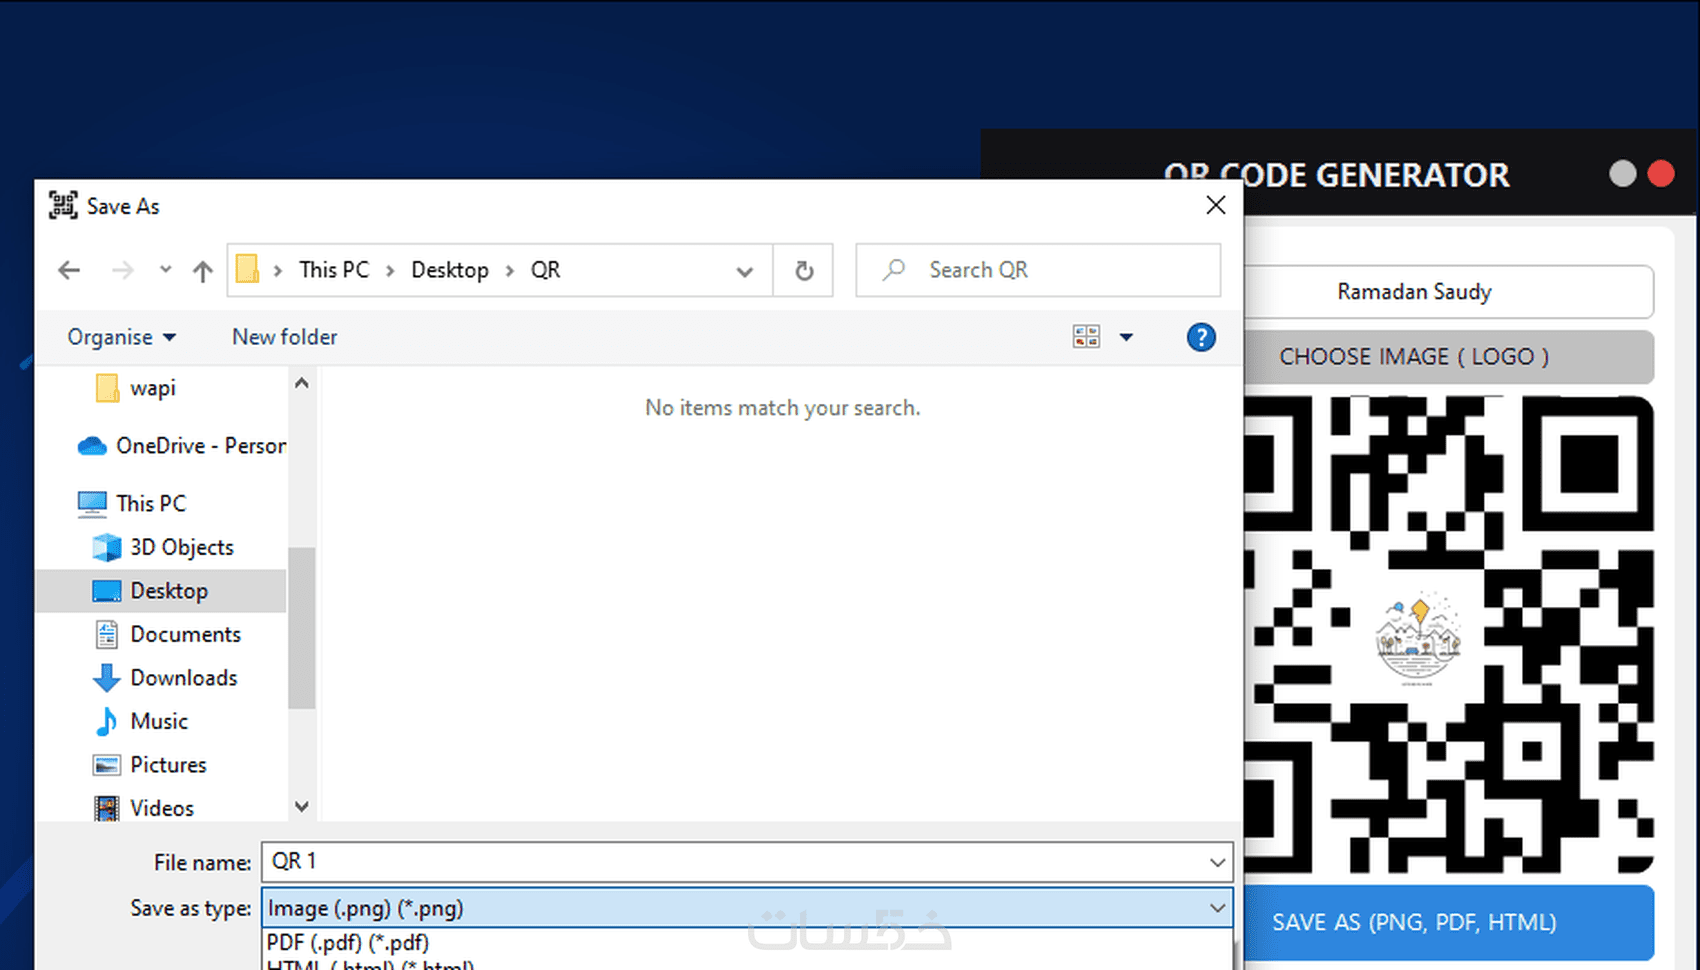
Task: Select This PC in address breadcrumb
Action: pyautogui.click(x=334, y=270)
